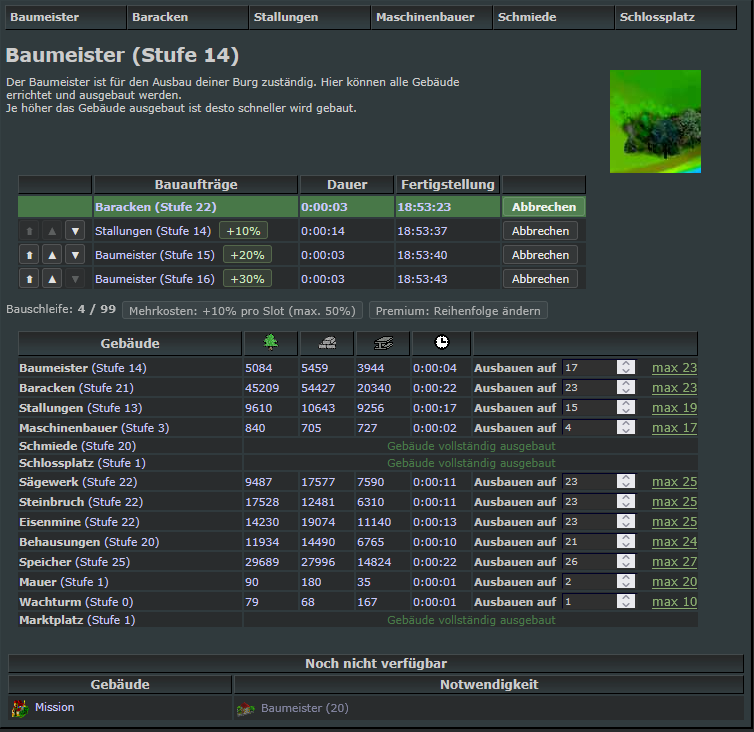Adjust the Baracken target level stepper
Image resolution: width=754 pixels, height=732 pixels.
tap(626, 388)
